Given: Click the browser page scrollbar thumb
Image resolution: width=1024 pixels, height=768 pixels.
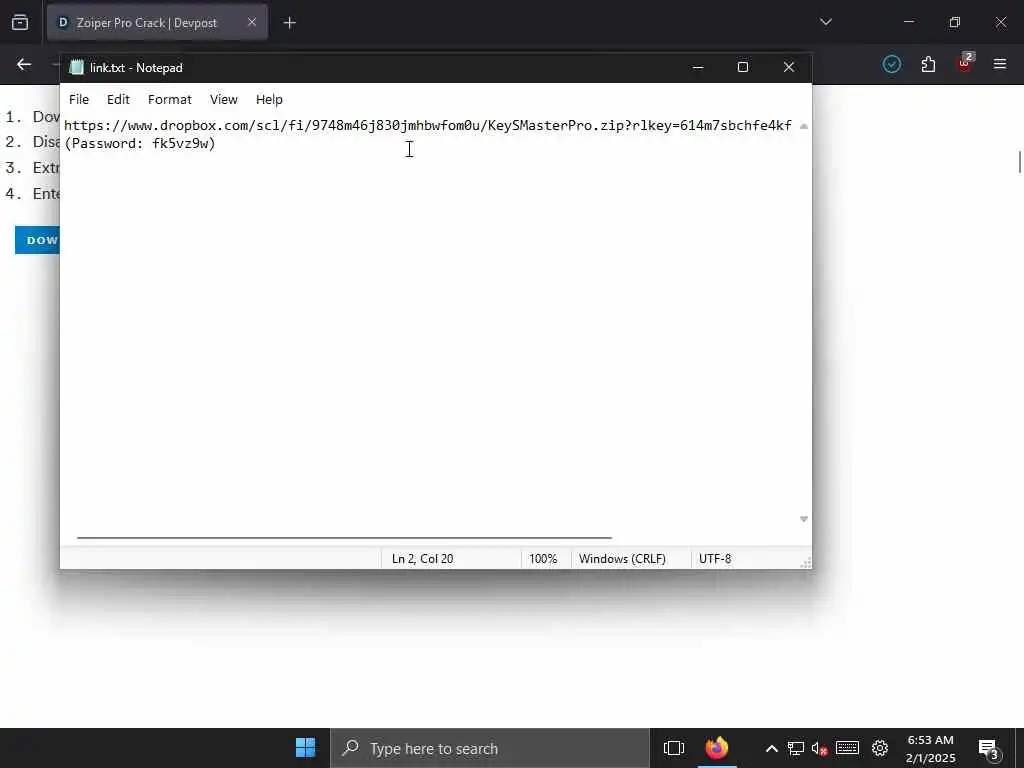Looking at the screenshot, I should 1019,161.
